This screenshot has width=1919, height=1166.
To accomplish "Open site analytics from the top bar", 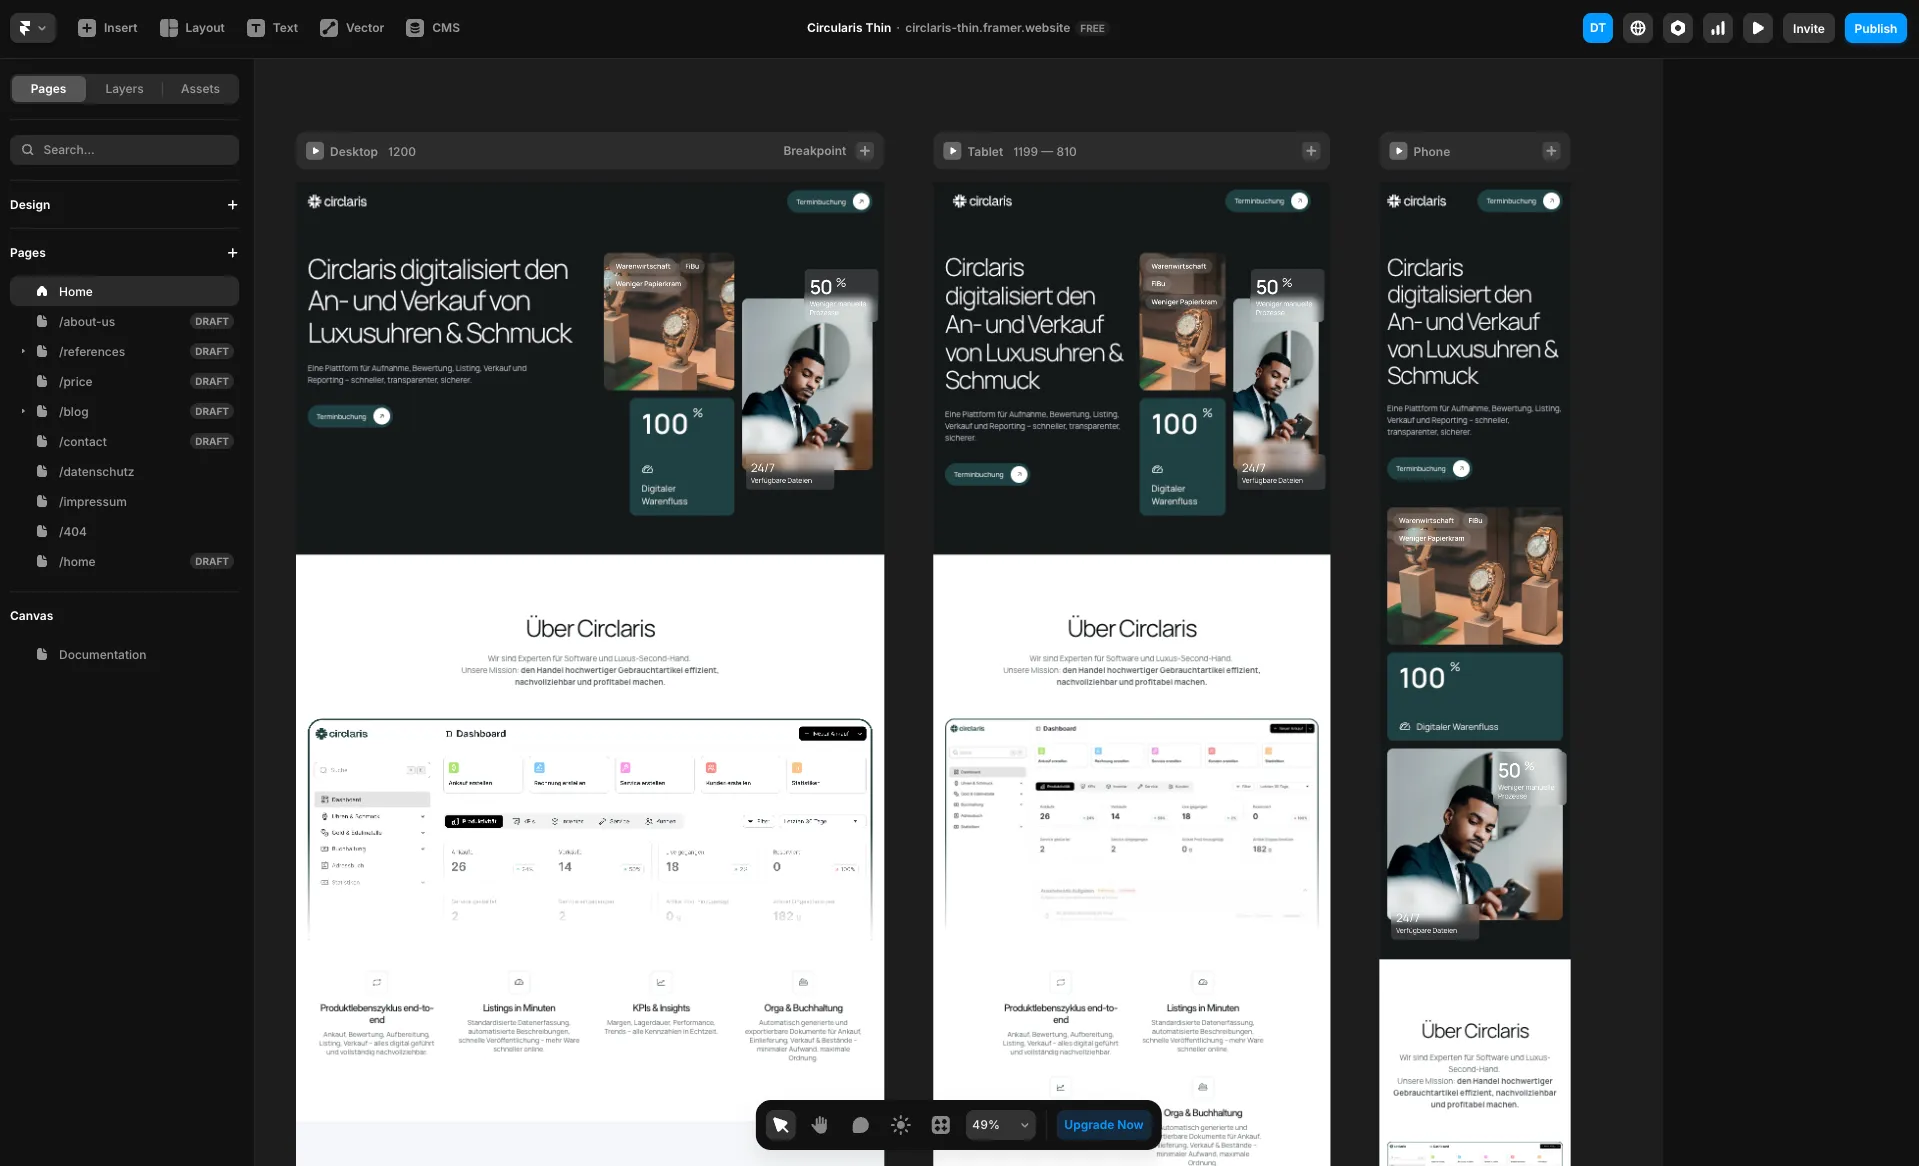I will point(1717,28).
